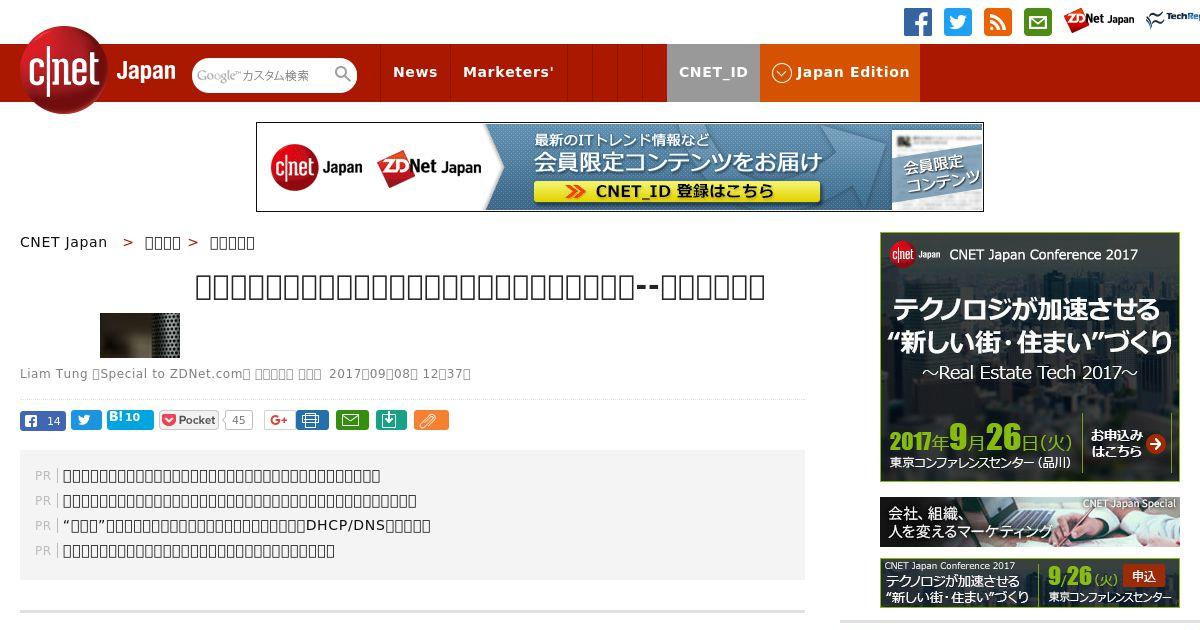Viewport: 1200px width, 630px height.
Task: Open the article thumbnail image
Action: pos(140,335)
